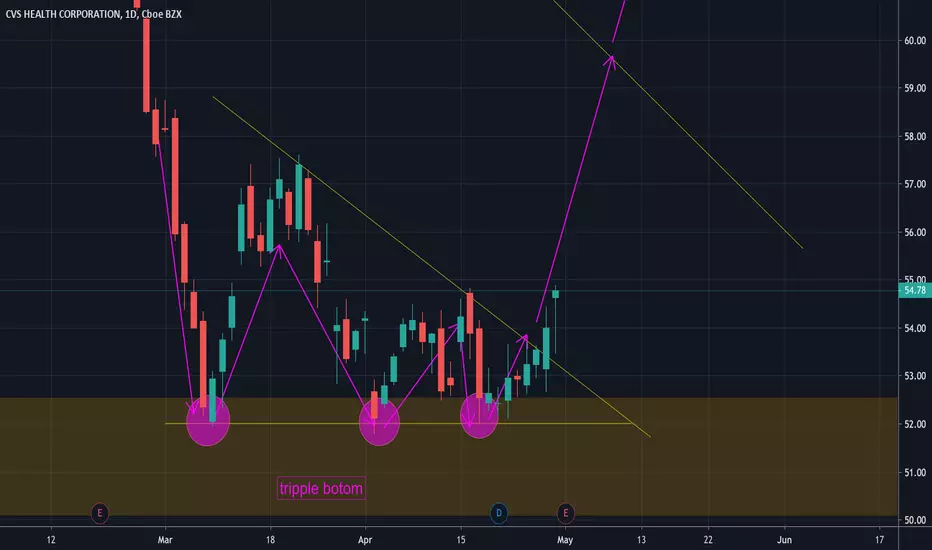Click the 17 date label on time axis
The width and height of the screenshot is (932, 550).
tap(879, 540)
